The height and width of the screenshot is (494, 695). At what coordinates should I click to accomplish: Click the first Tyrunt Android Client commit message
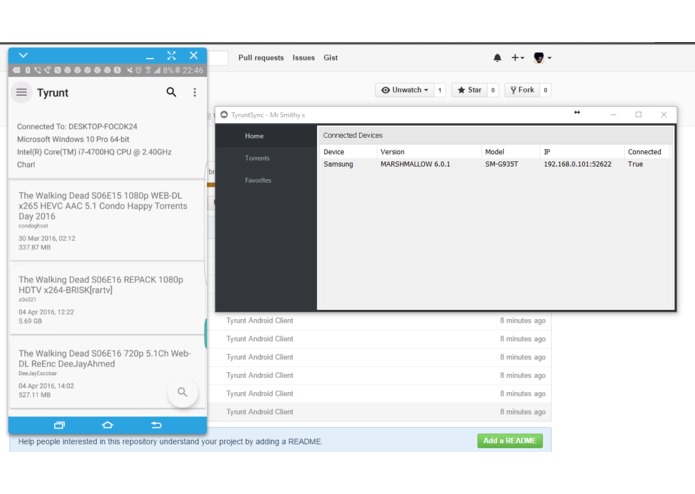(260, 321)
